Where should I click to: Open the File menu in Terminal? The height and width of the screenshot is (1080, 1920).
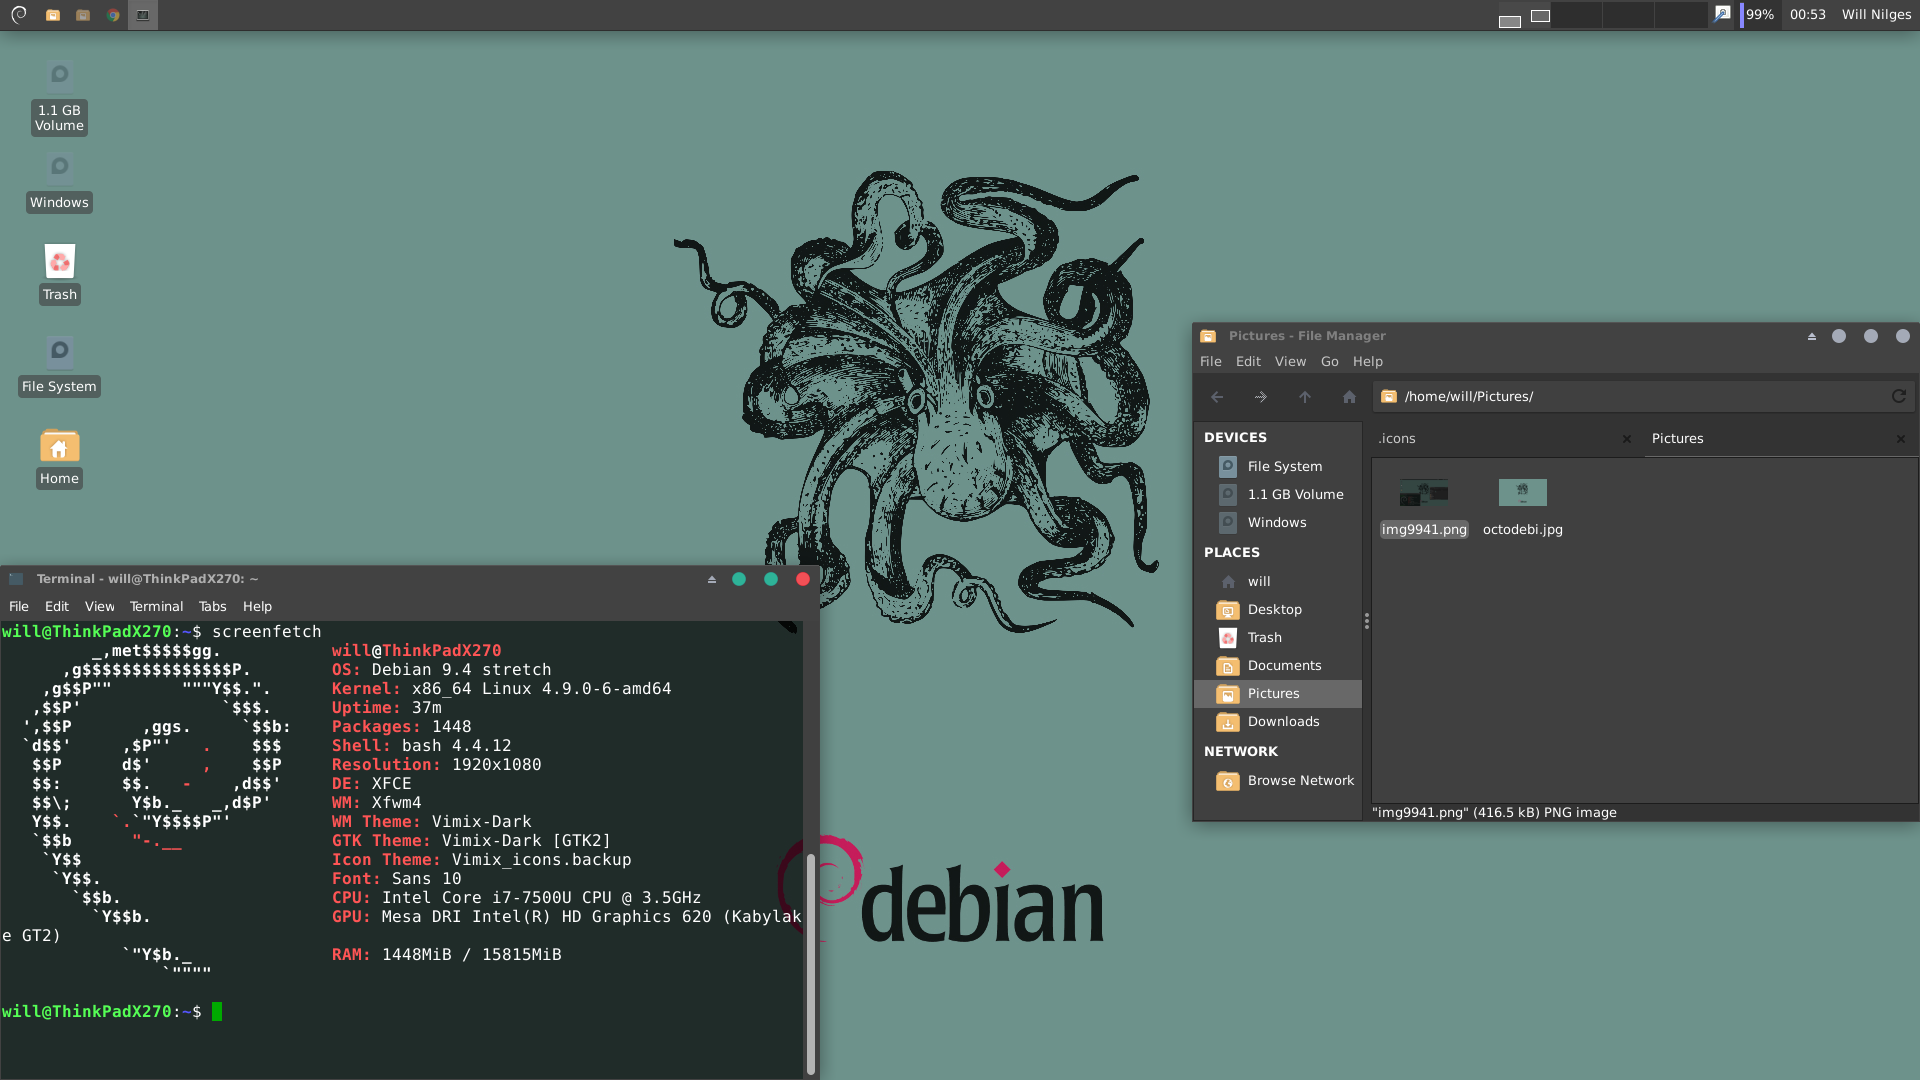19,607
